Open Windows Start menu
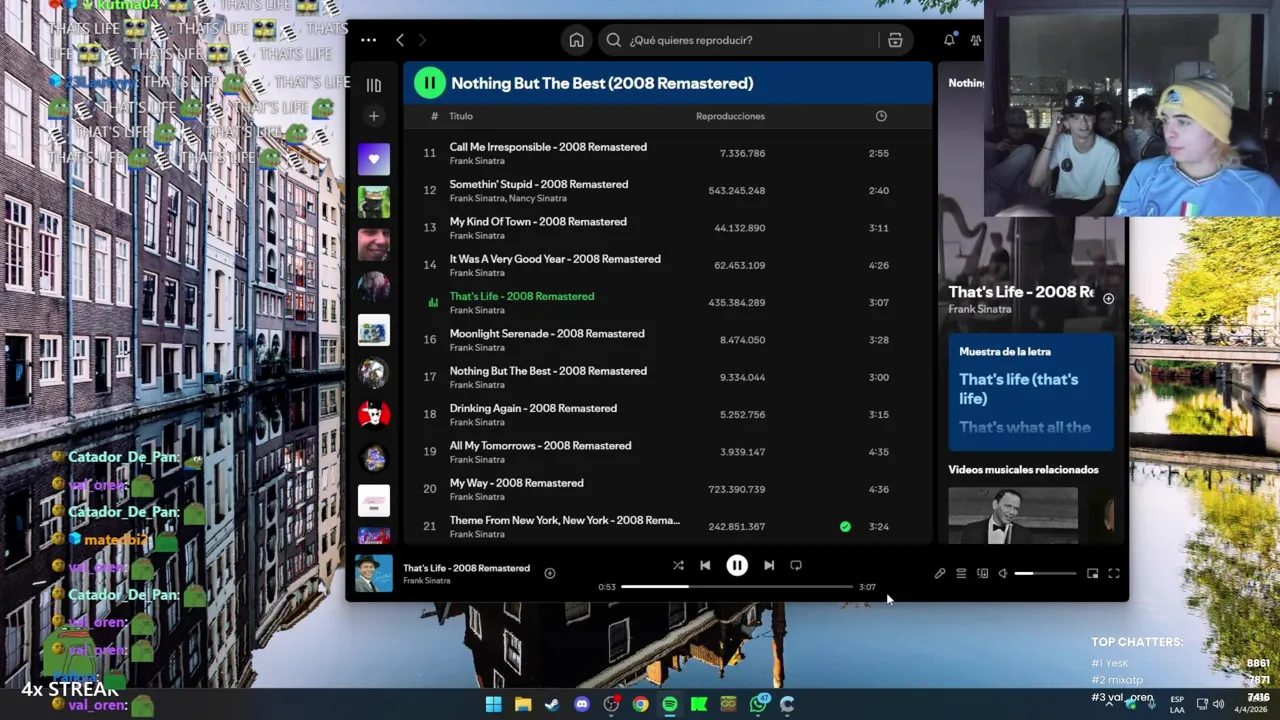This screenshot has height=720, width=1280. point(493,704)
